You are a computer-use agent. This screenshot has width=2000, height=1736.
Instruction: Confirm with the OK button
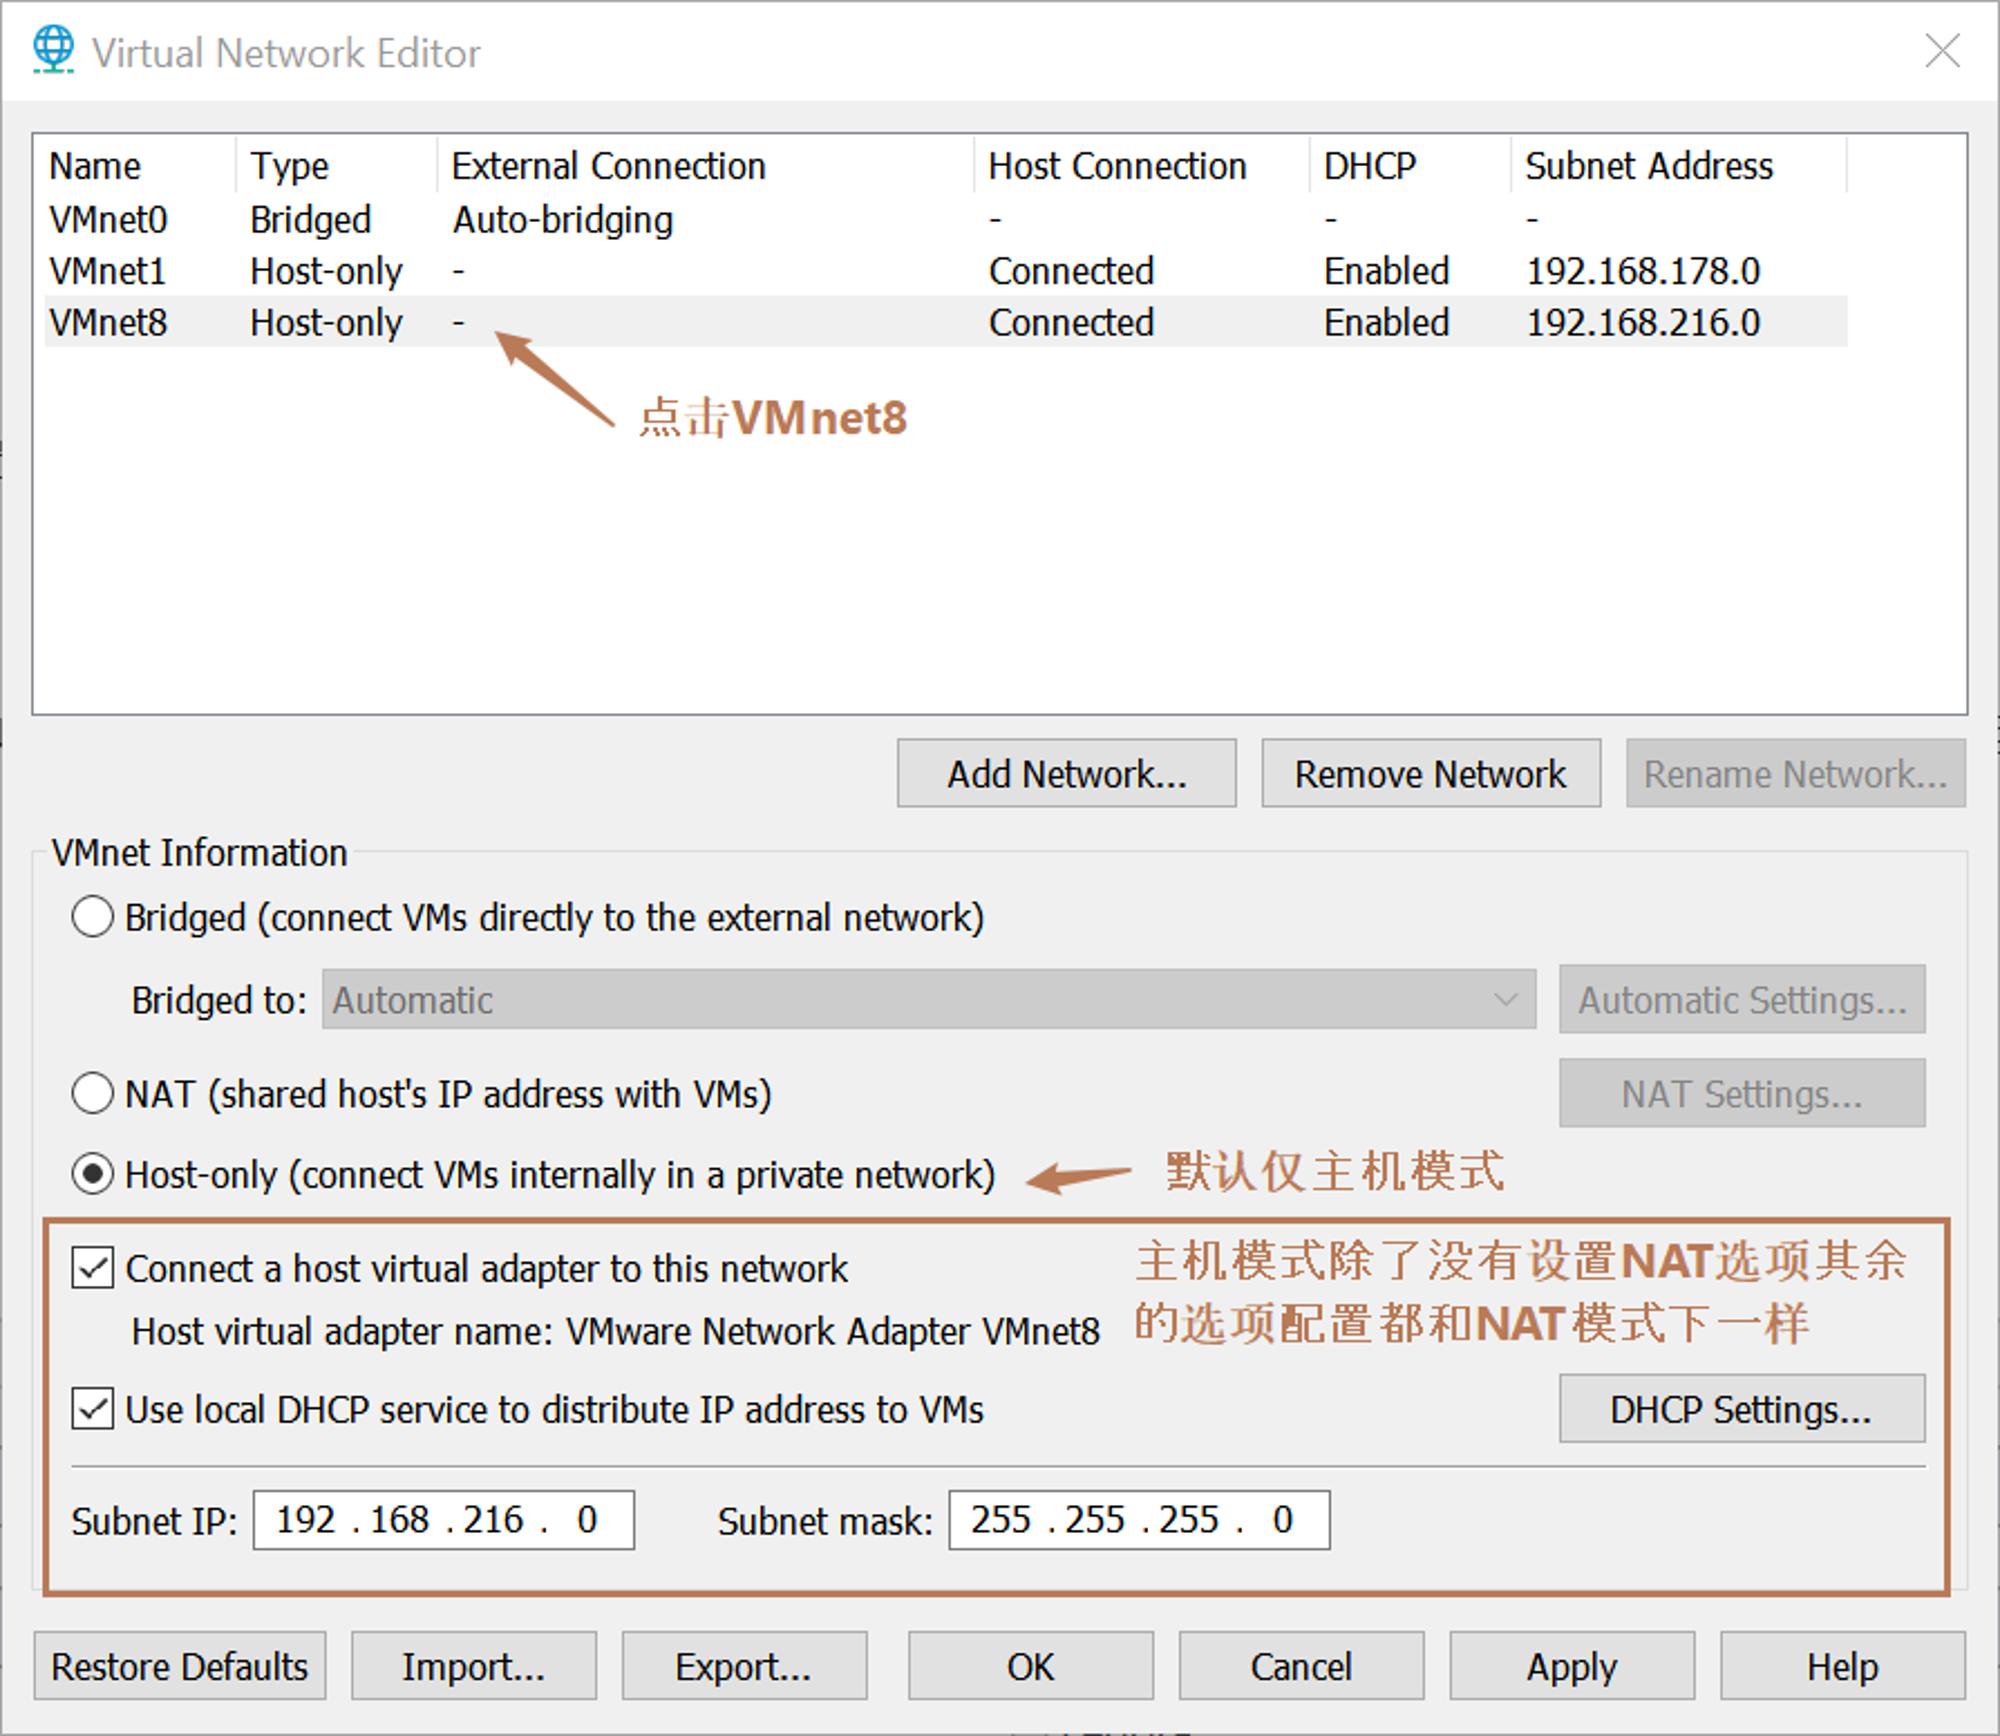(x=1030, y=1666)
